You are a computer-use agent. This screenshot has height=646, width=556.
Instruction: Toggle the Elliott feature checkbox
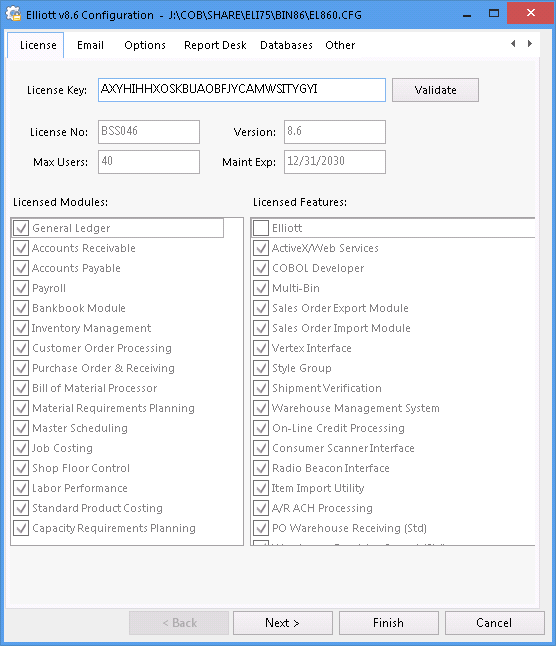[261, 228]
